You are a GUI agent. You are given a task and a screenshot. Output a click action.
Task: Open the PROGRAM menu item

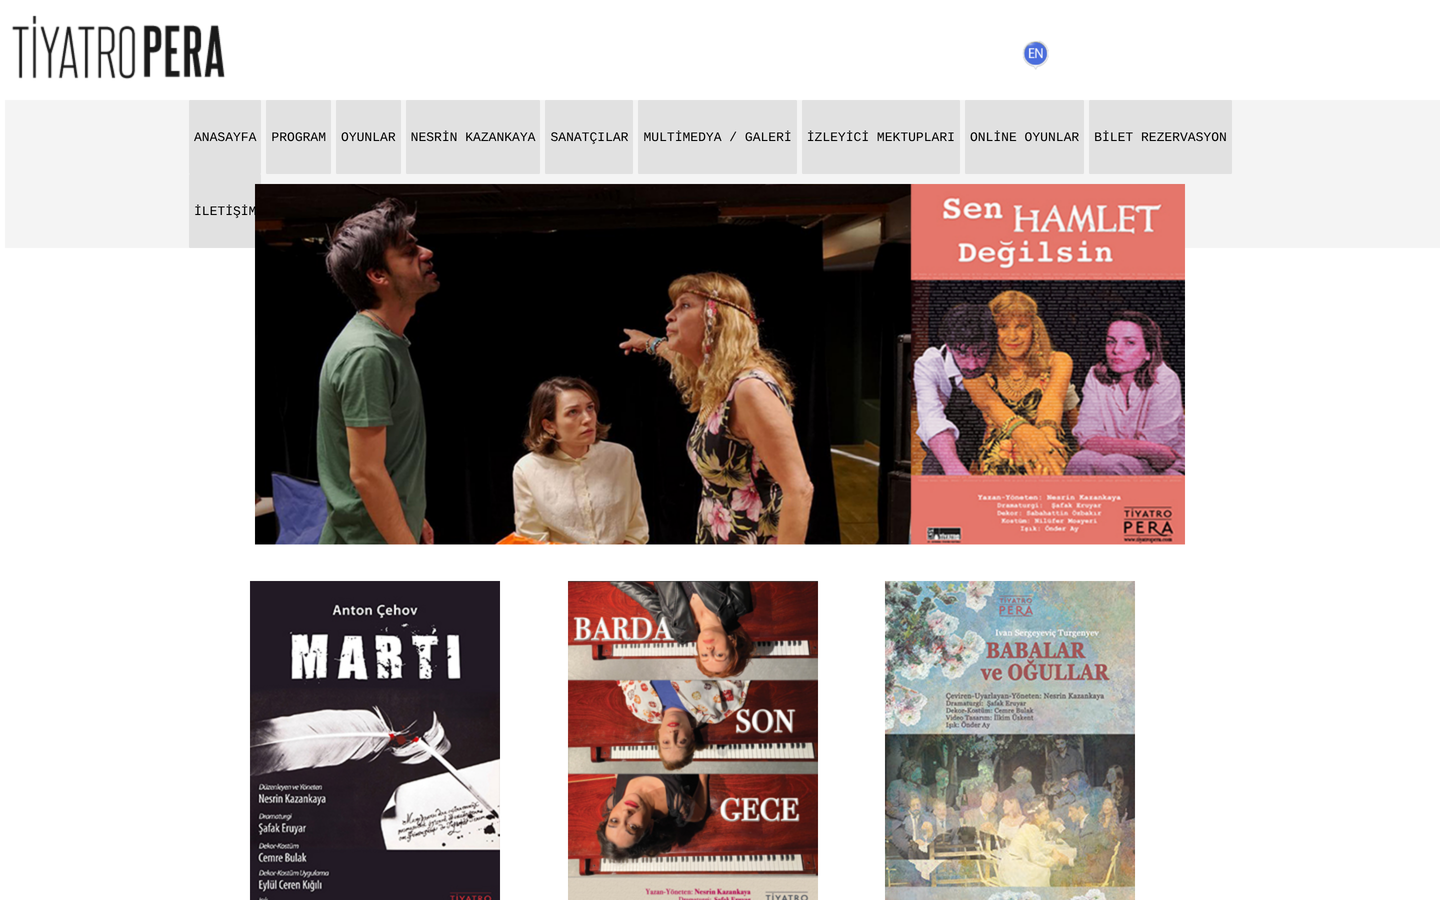[298, 137]
